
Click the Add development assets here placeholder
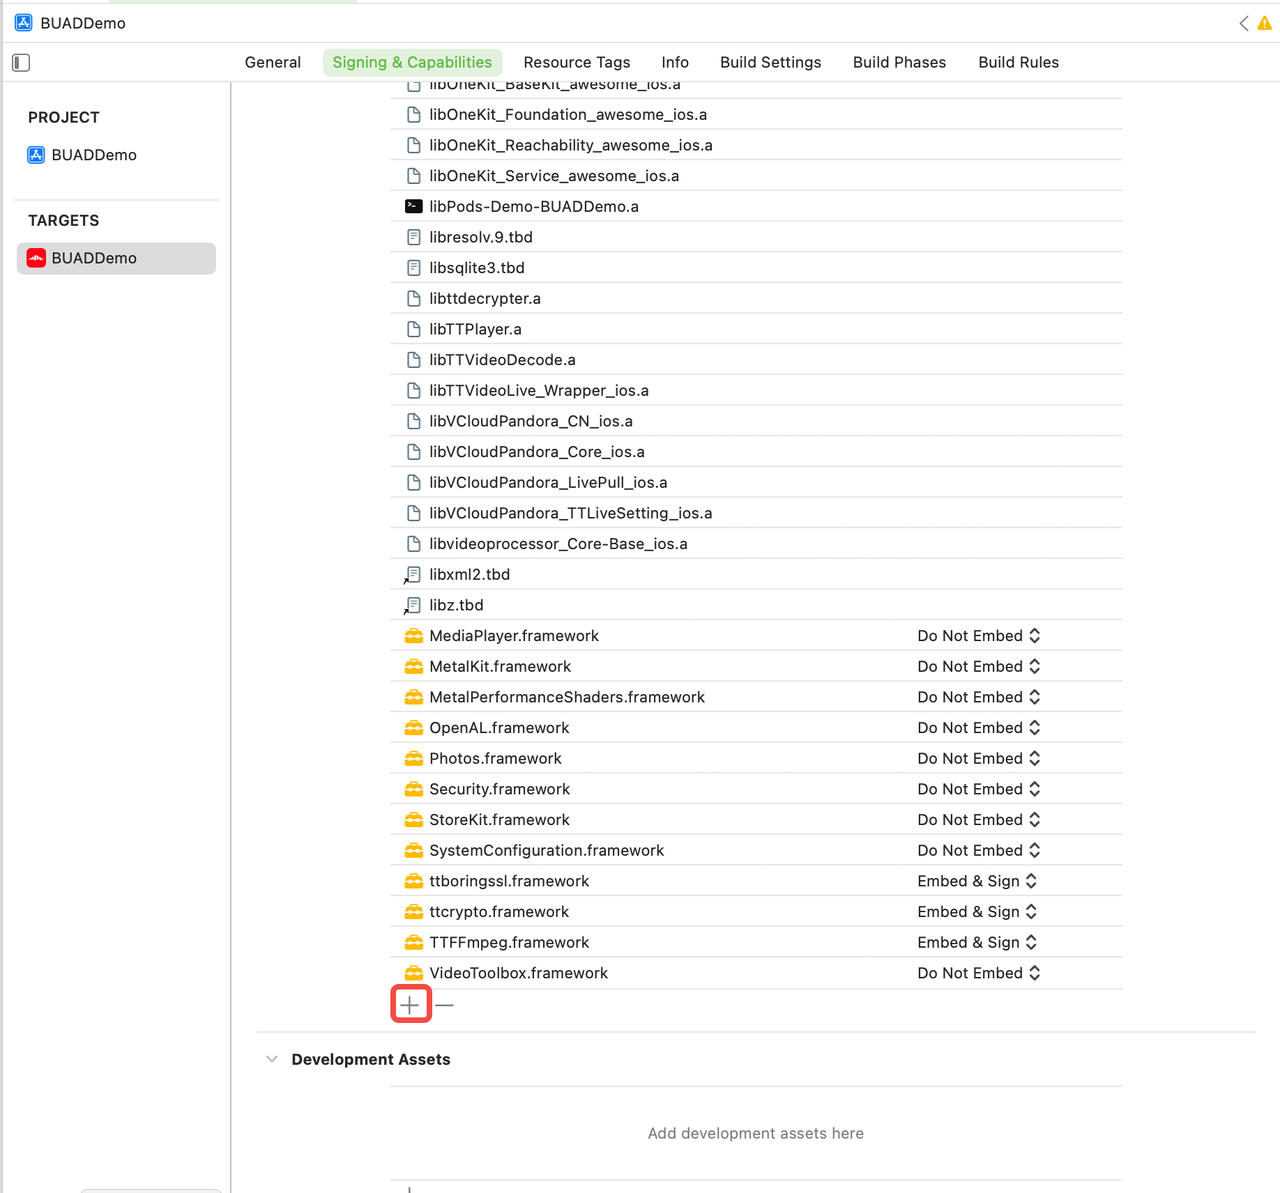tap(756, 1133)
